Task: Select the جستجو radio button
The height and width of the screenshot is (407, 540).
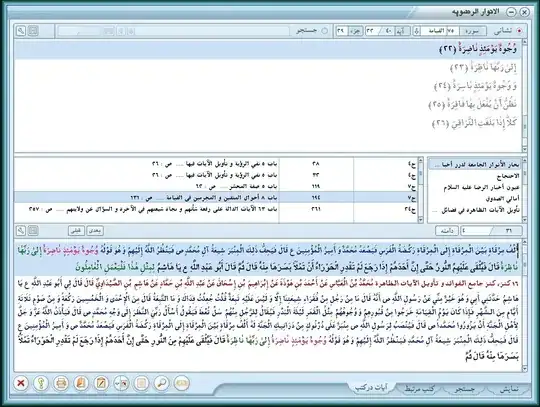Action: [325, 31]
